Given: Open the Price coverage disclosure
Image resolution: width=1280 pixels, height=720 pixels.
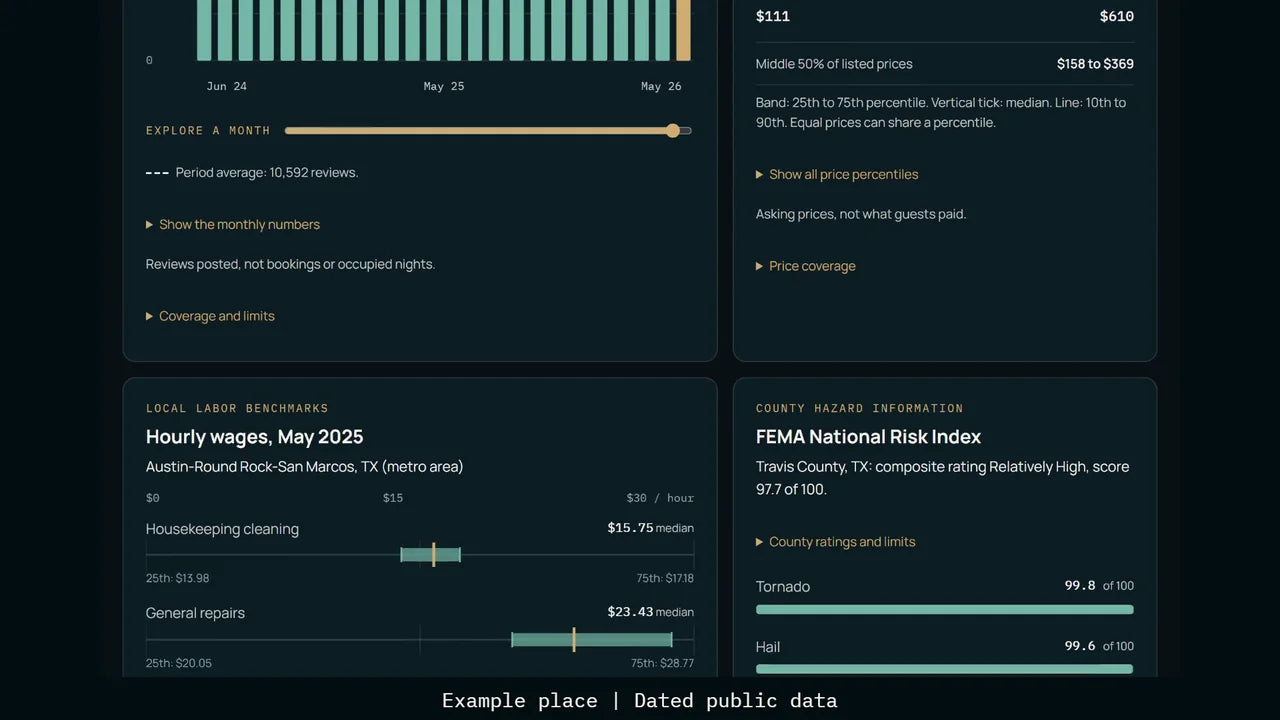Looking at the screenshot, I should 806,266.
